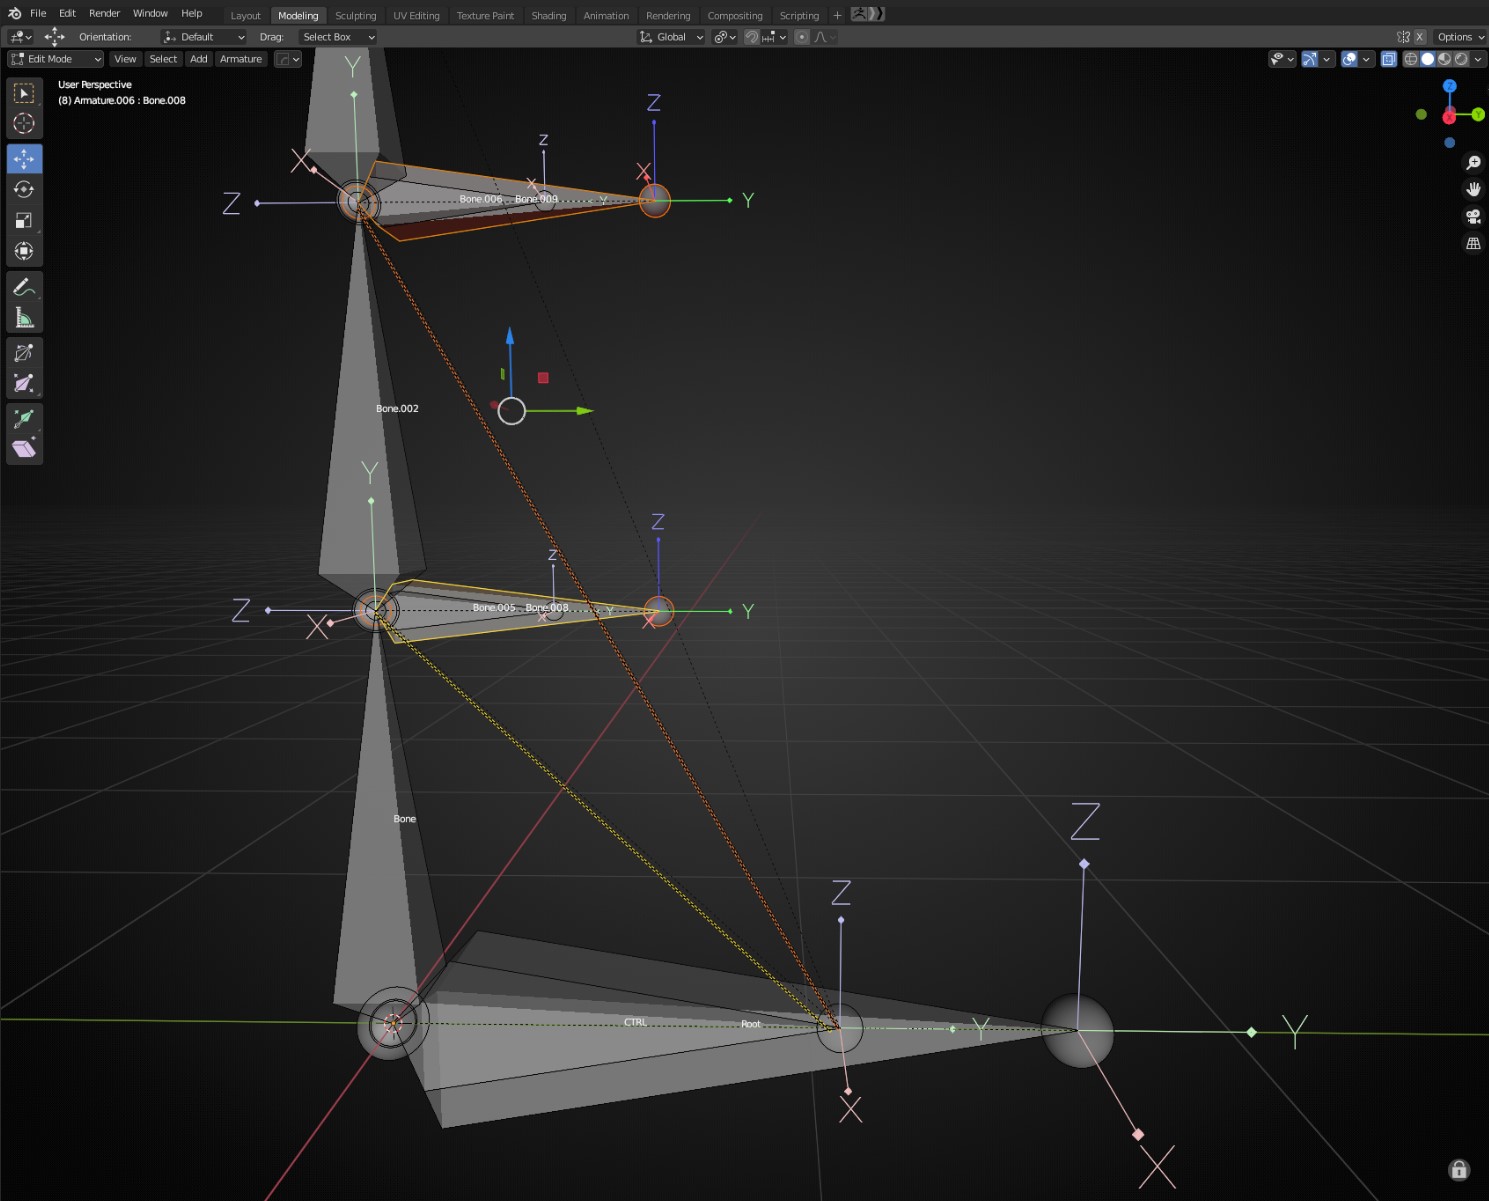The image size is (1489, 1201).
Task: Select the Shear tool
Action: (x=24, y=450)
